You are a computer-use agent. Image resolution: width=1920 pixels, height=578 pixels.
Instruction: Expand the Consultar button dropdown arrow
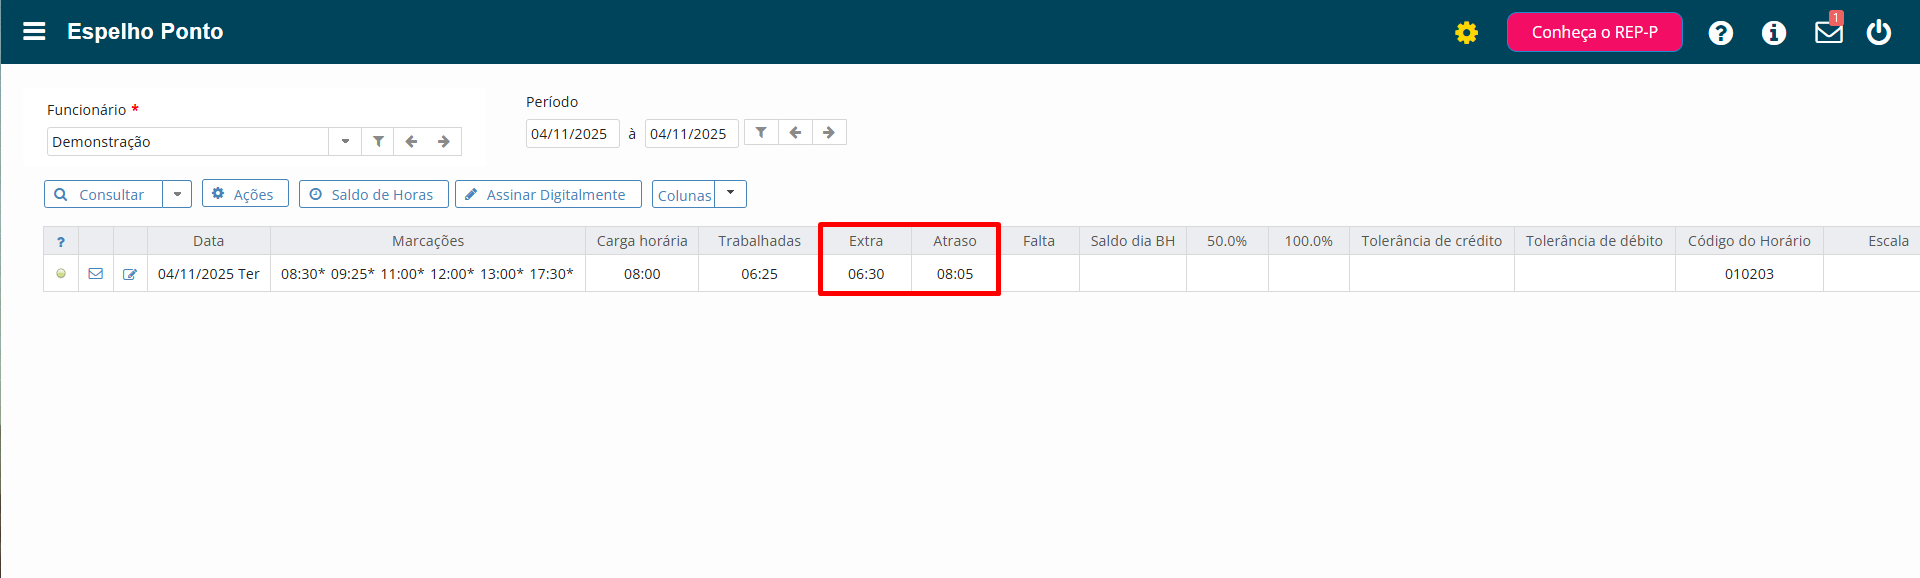(x=177, y=194)
